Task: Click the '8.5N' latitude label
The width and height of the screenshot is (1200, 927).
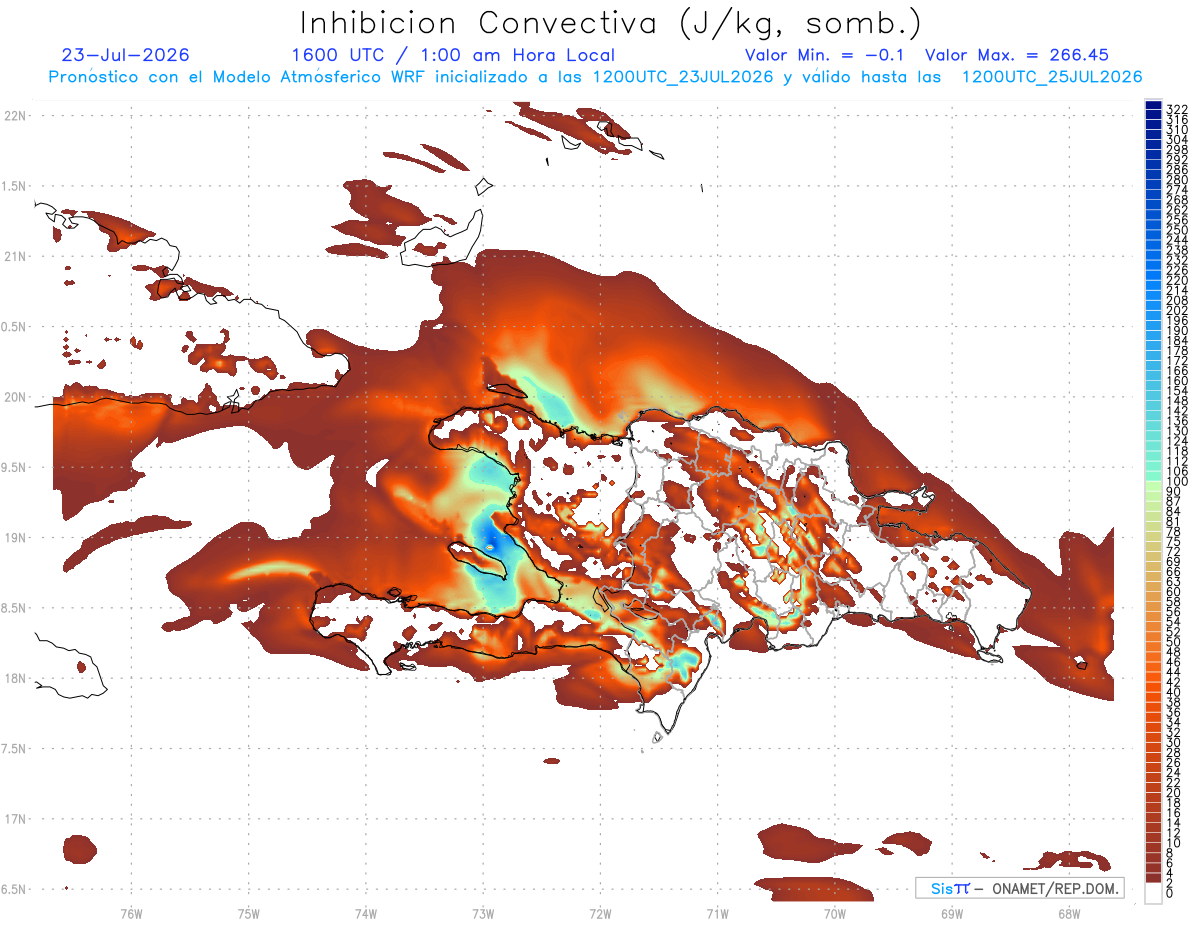Action: (x=15, y=608)
